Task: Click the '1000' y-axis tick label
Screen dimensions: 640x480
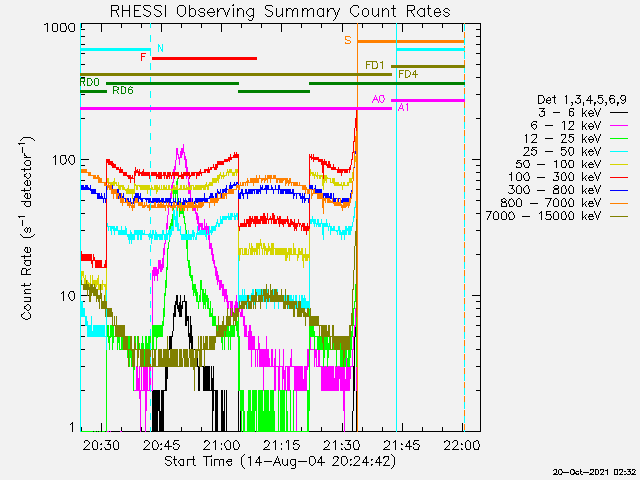Action: (60, 28)
